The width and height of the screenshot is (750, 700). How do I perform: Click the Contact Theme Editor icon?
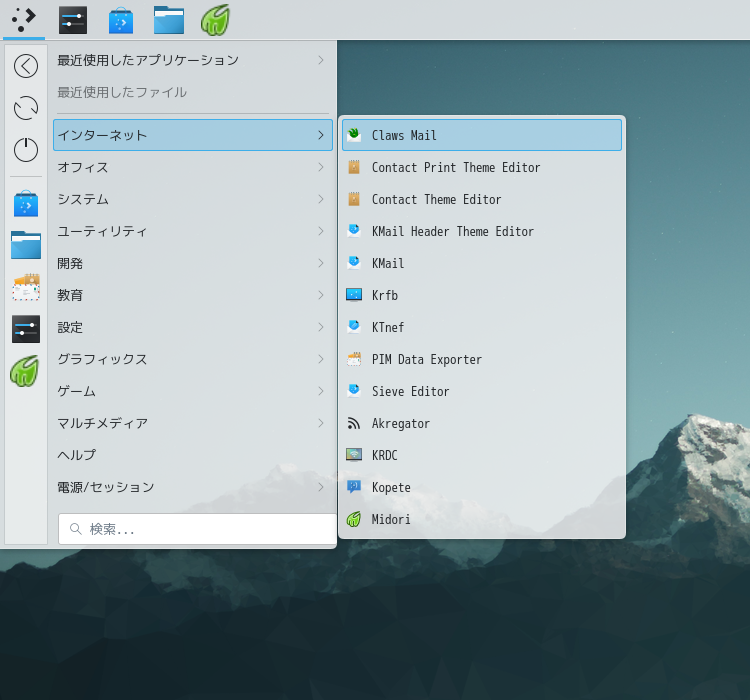point(354,199)
